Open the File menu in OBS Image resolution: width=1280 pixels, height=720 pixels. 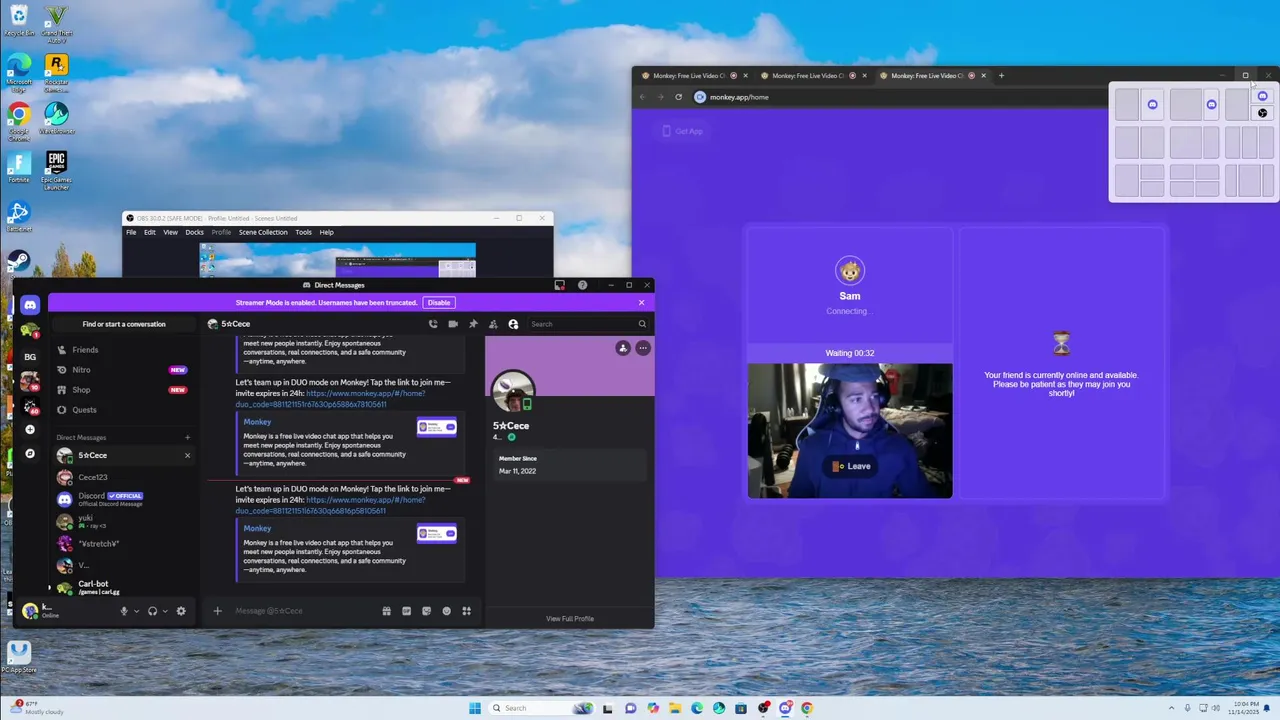tap(131, 232)
